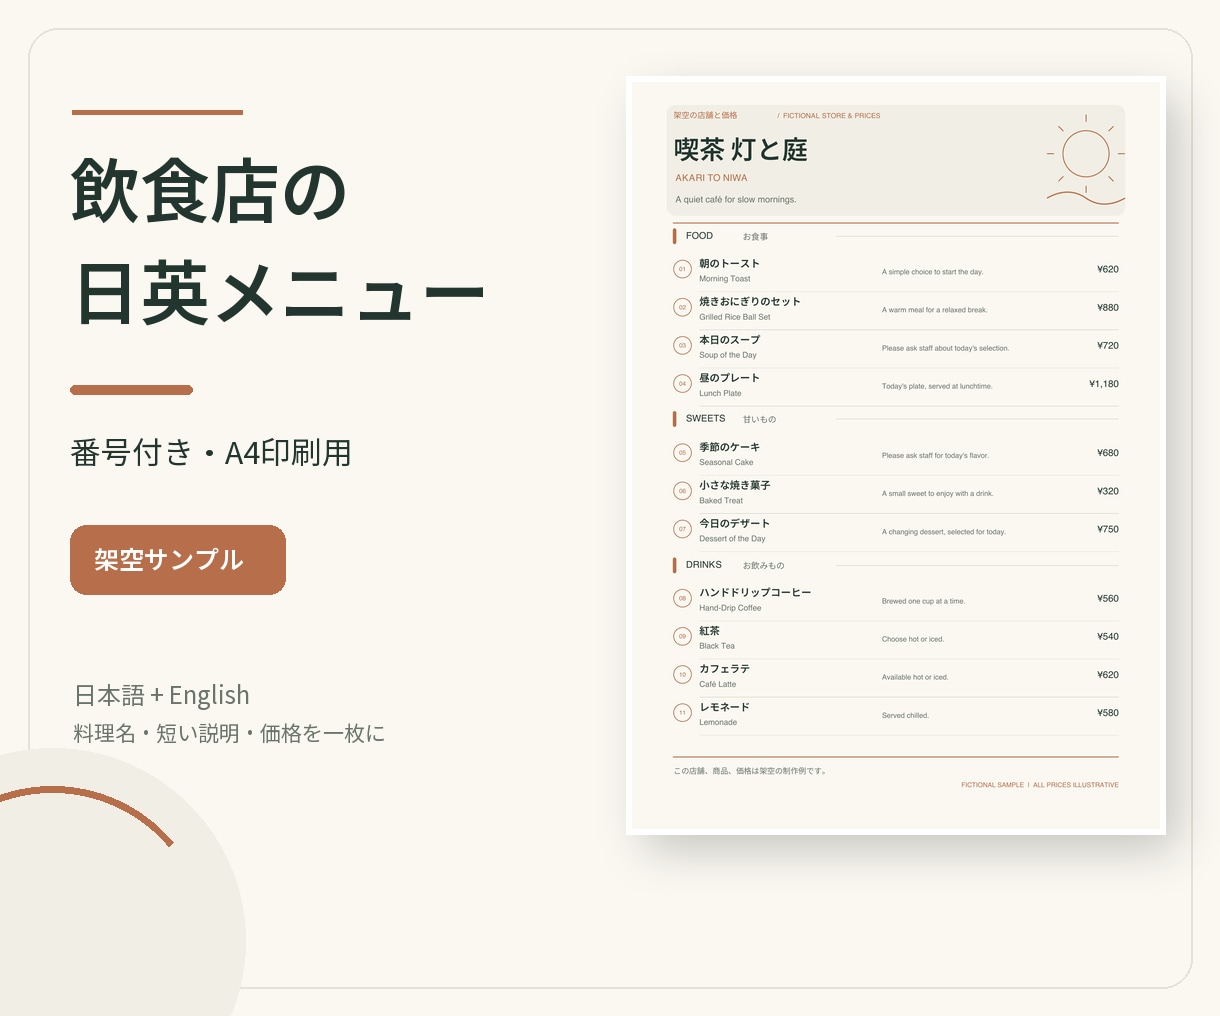Select the 今日のデザート item name
Image resolution: width=1220 pixels, height=1016 pixels.
click(x=735, y=523)
